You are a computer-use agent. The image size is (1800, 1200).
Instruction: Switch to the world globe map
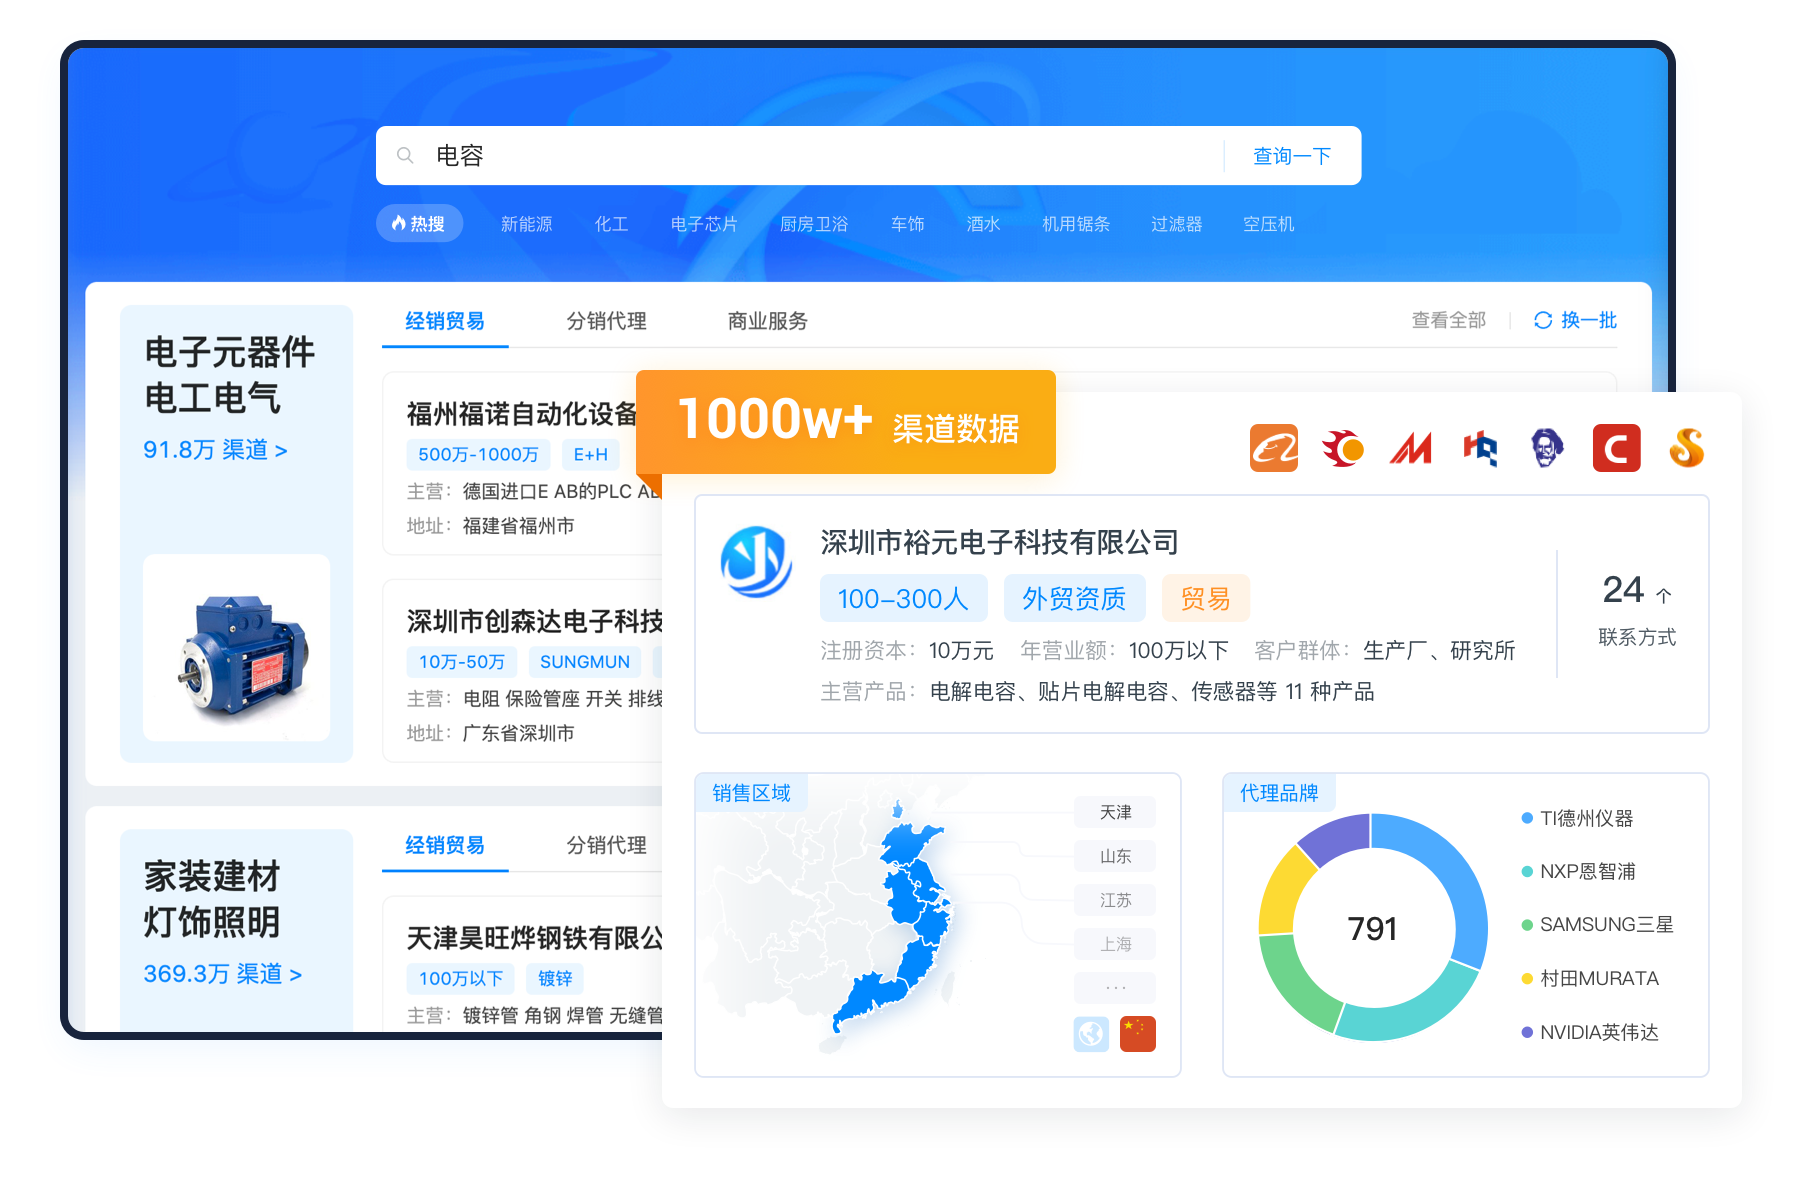tap(1092, 1034)
